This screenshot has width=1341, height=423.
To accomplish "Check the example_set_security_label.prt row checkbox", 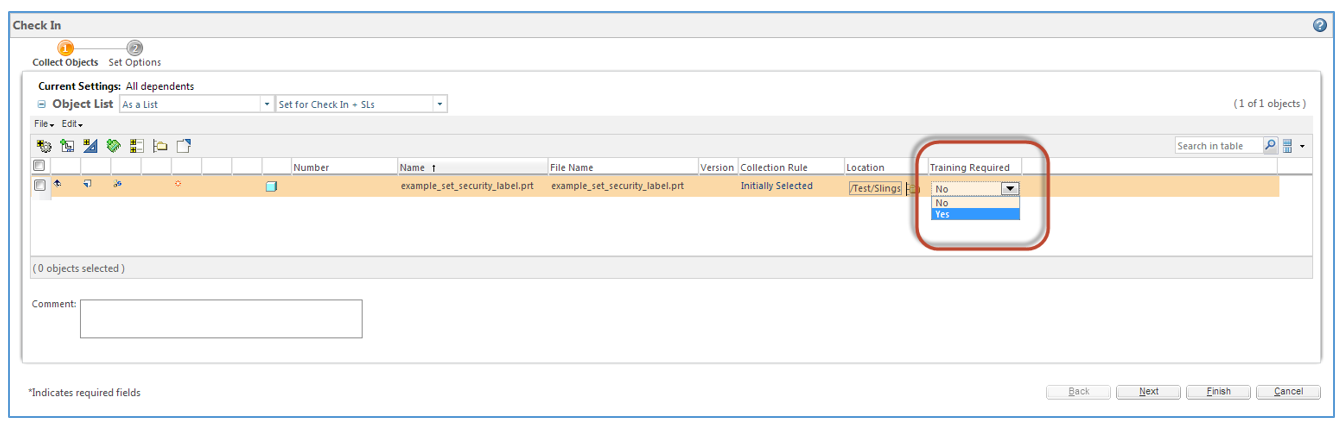I will 39,185.
